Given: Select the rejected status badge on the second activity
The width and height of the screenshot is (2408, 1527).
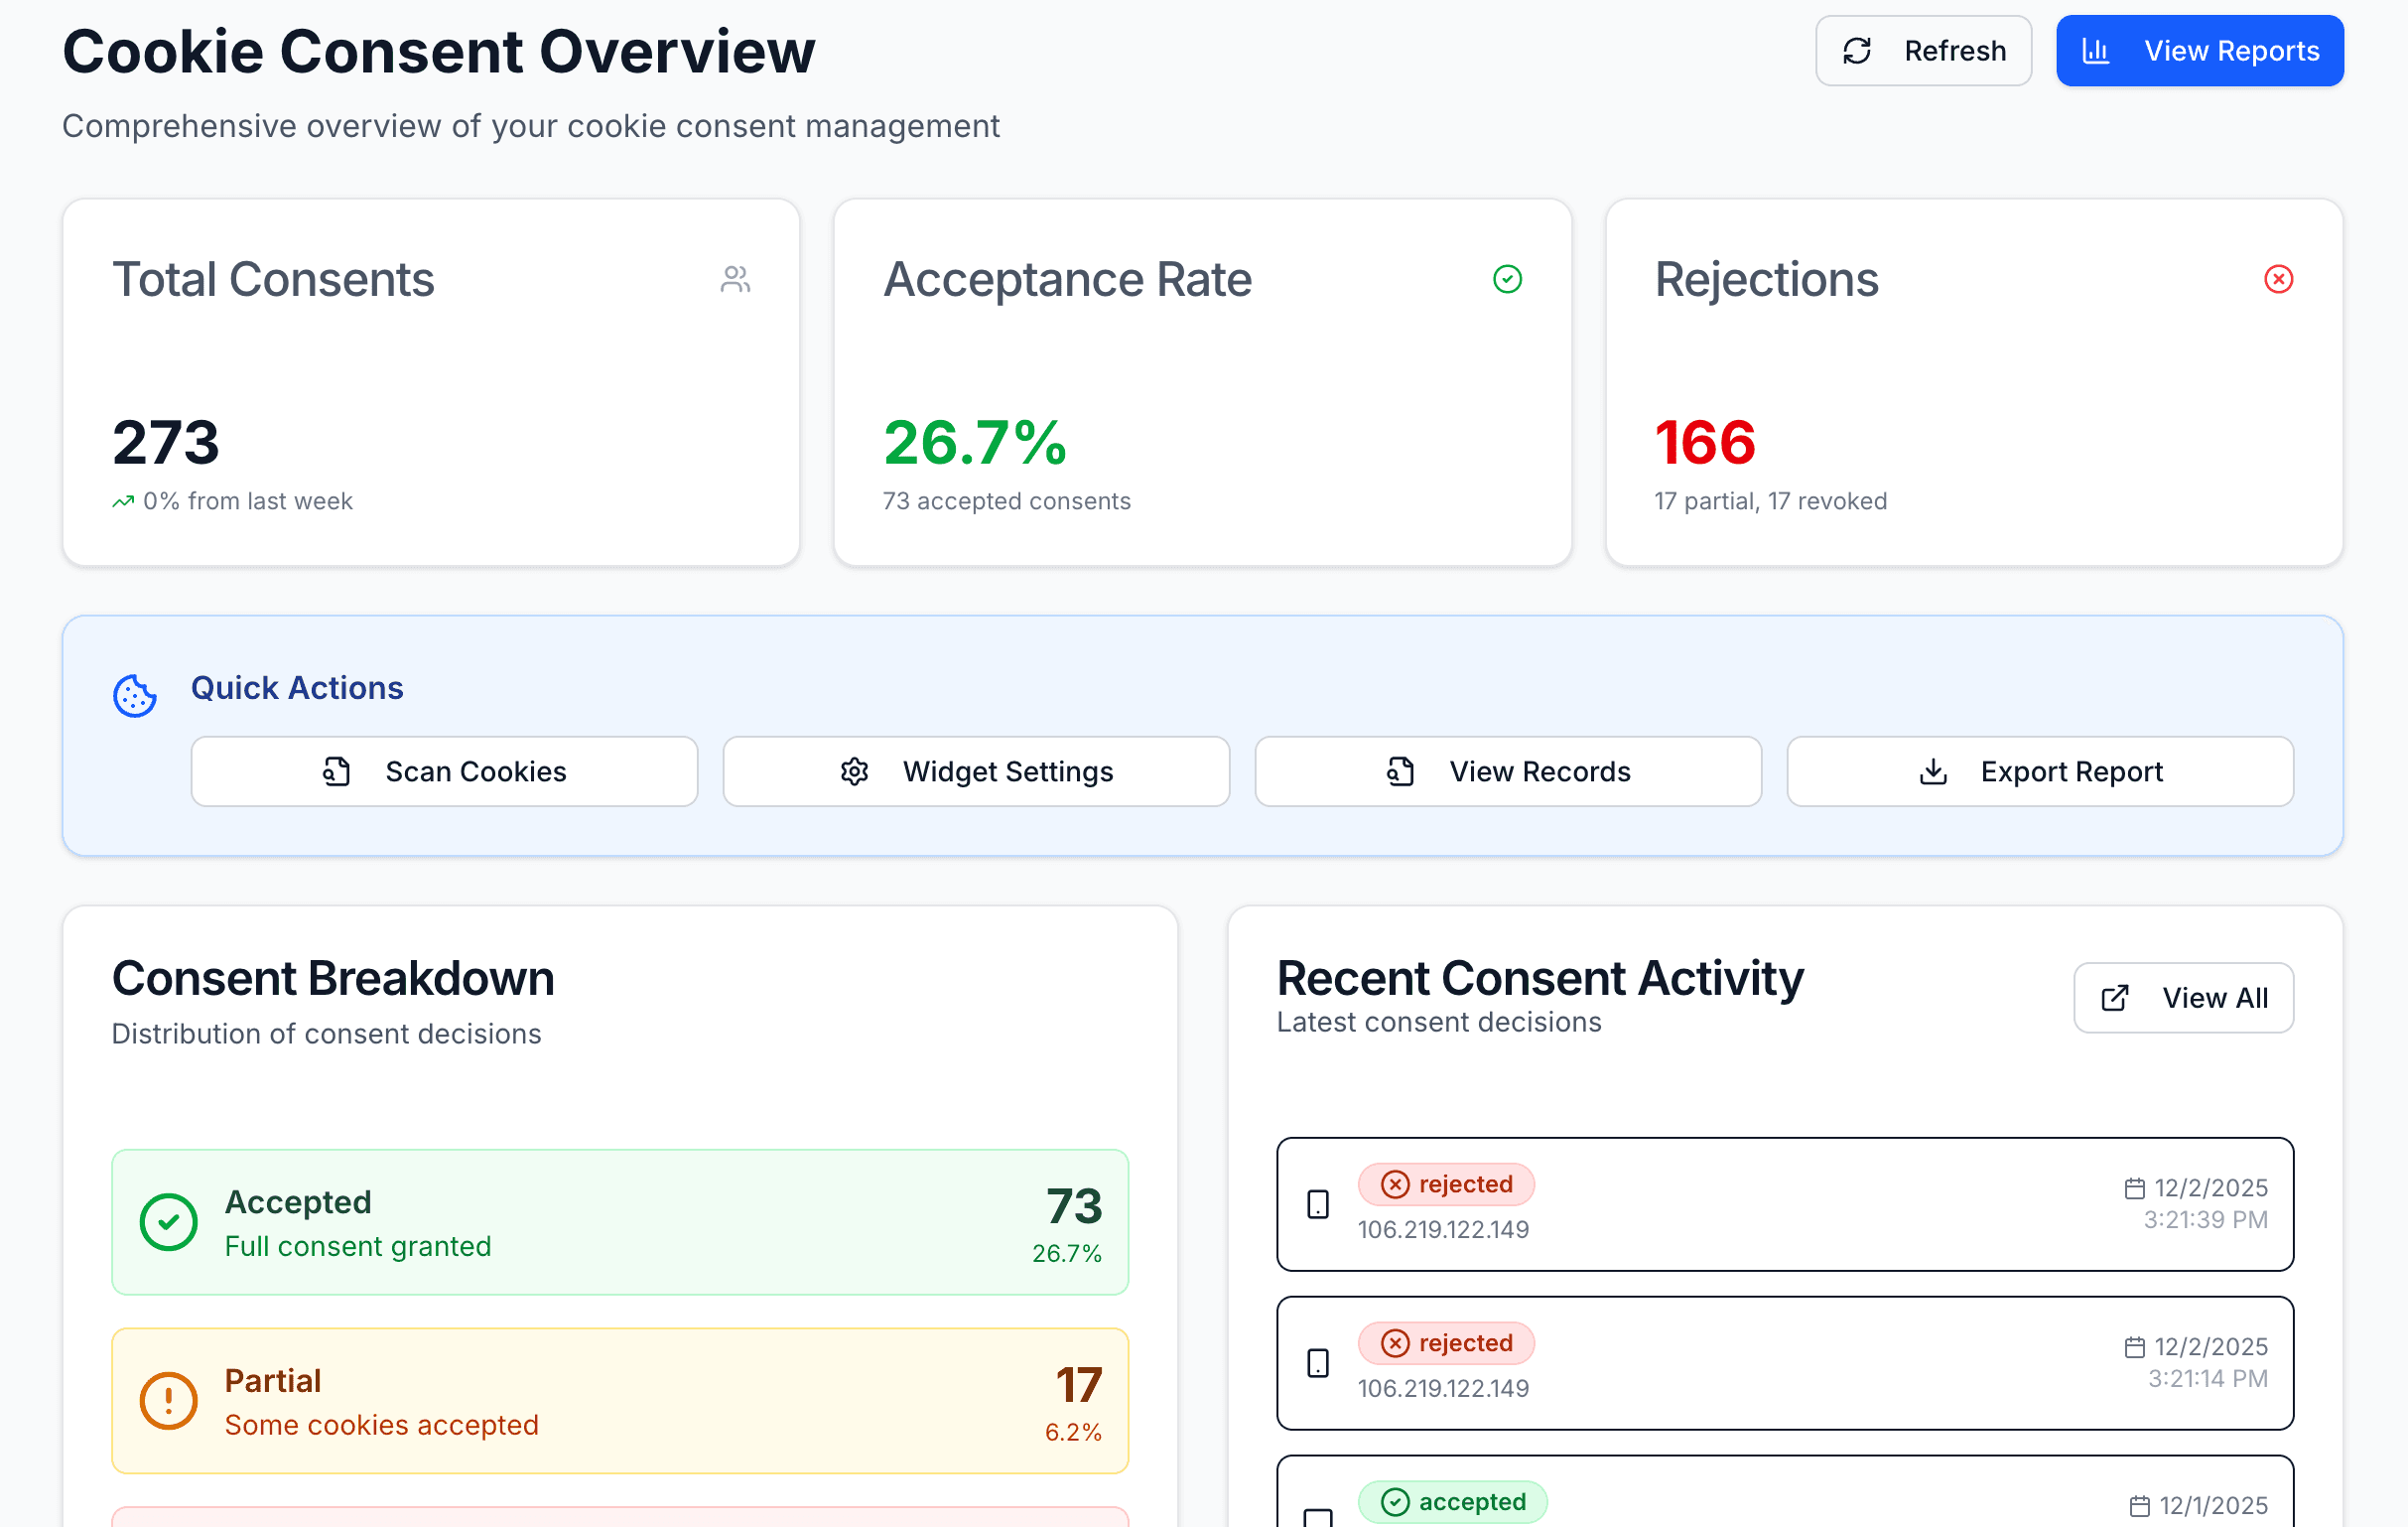Looking at the screenshot, I should [x=1446, y=1343].
